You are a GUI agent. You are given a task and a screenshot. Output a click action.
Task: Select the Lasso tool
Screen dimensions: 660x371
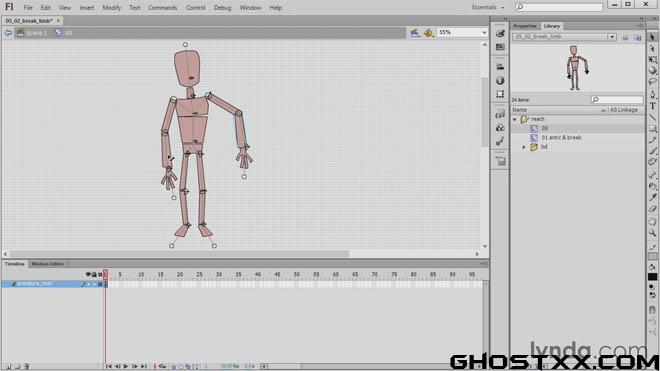pyautogui.click(x=652, y=82)
